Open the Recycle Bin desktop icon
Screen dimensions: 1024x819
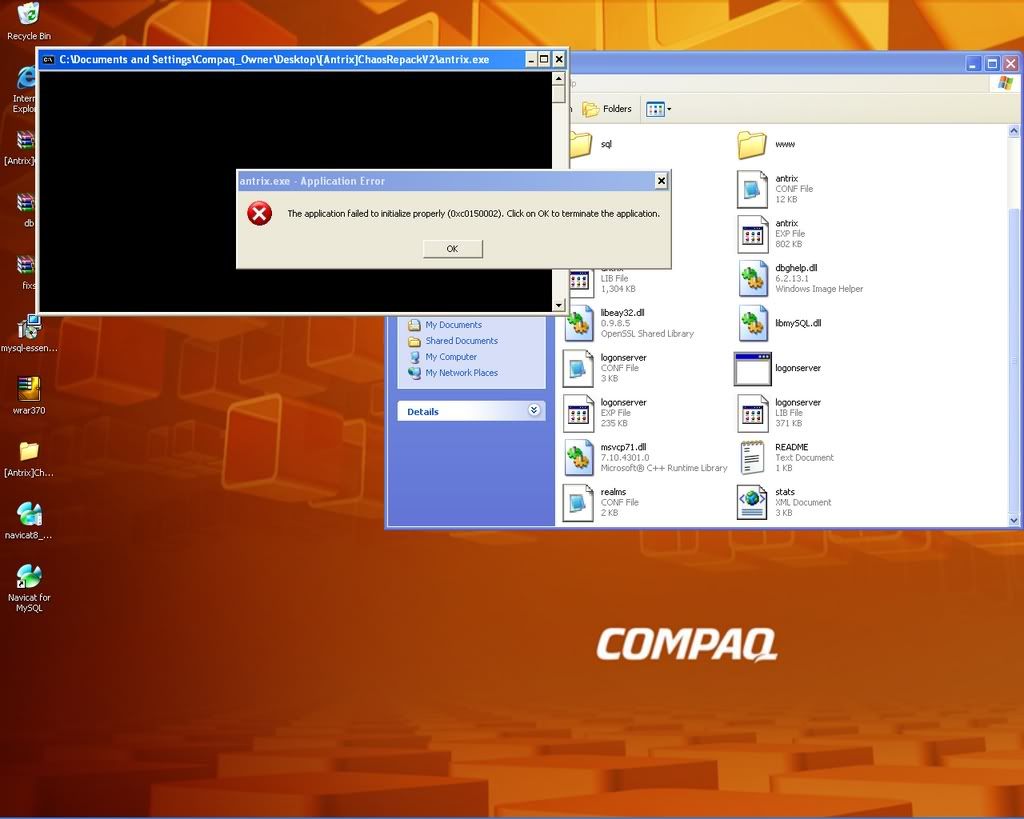click(29, 15)
